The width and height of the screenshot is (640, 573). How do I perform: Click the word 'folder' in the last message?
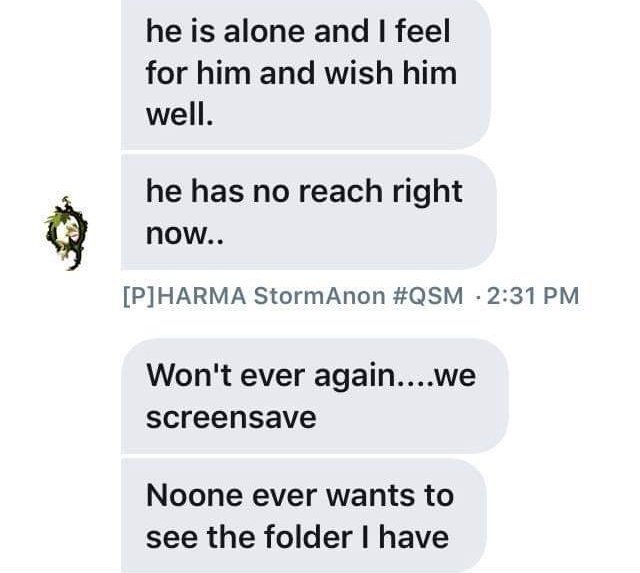[x=308, y=536]
